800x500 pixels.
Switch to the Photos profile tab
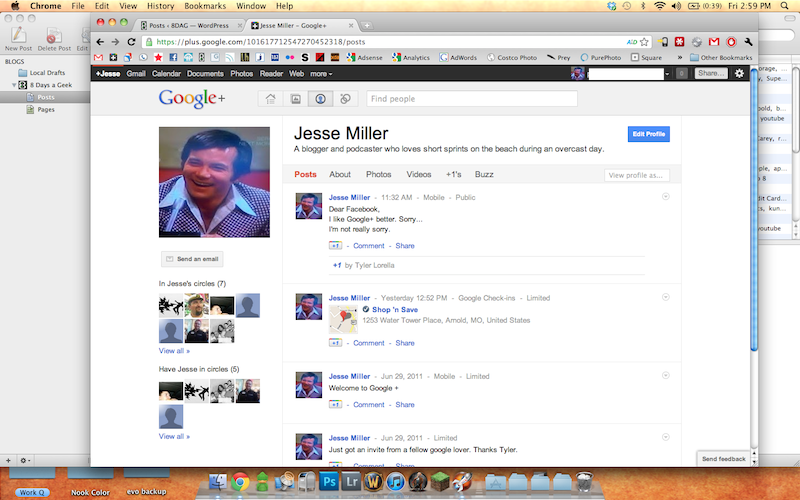pos(379,174)
